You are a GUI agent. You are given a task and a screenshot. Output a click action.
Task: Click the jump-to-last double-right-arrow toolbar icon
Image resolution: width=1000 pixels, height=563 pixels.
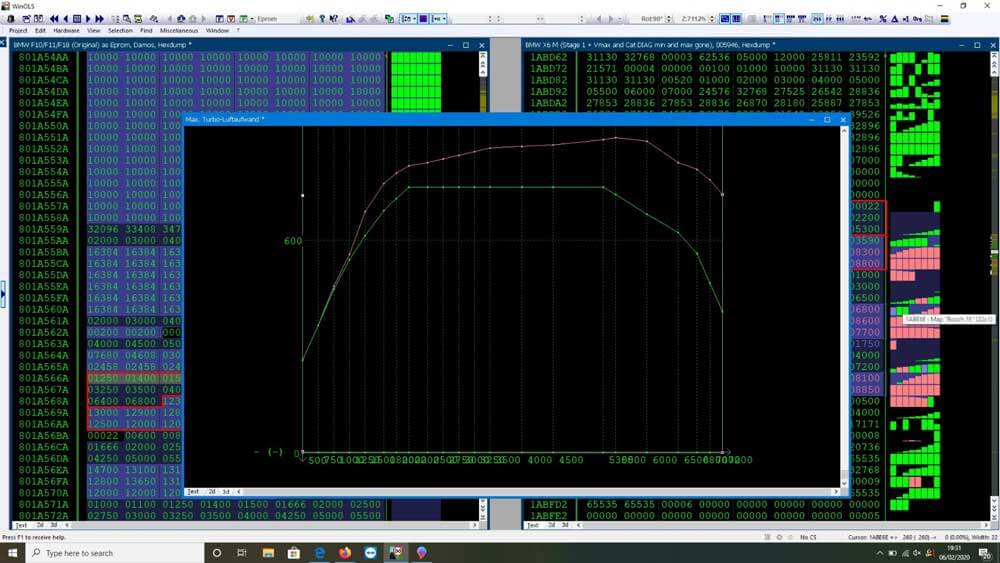(x=99, y=19)
